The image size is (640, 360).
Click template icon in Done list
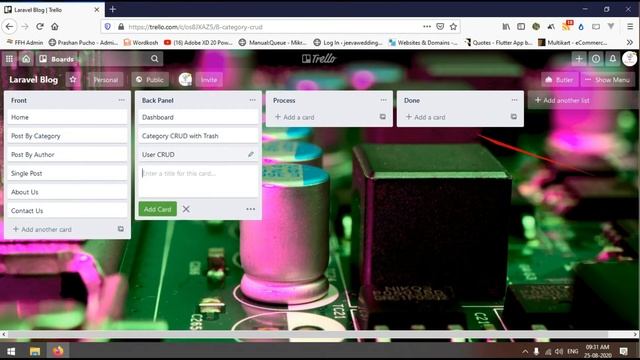click(x=514, y=117)
